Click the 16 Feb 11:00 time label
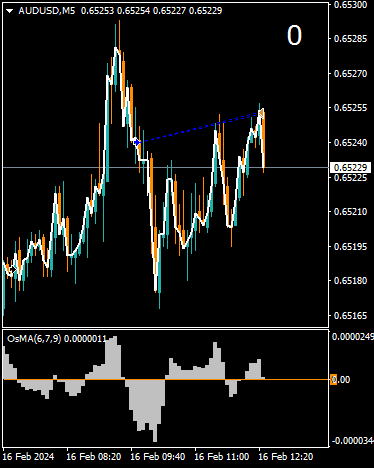Screen dimensions: 374x468 [222, 457]
